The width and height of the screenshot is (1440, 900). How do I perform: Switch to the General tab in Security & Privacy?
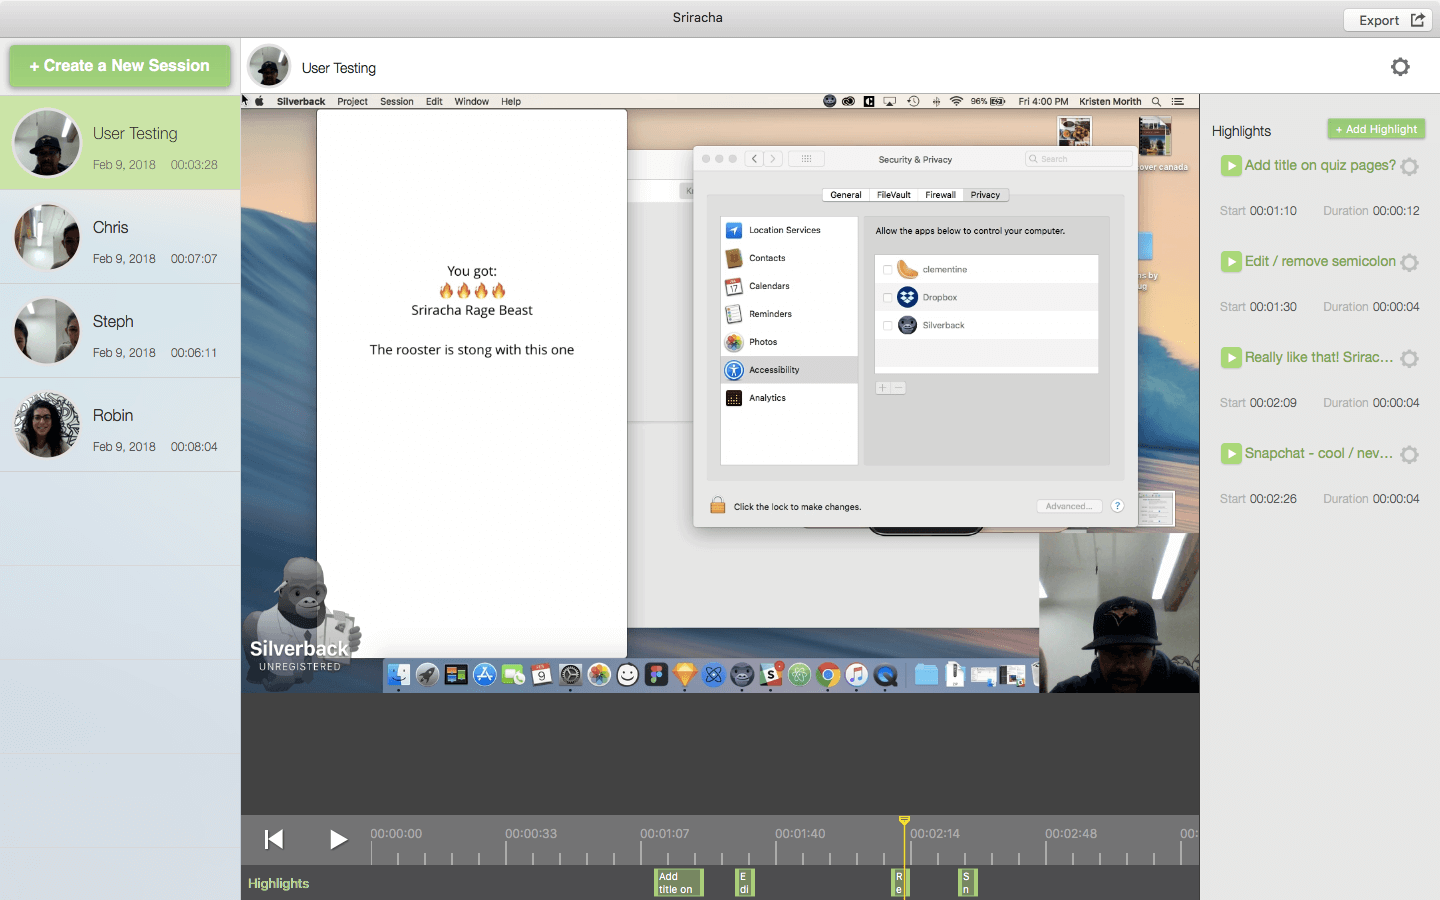tap(846, 195)
